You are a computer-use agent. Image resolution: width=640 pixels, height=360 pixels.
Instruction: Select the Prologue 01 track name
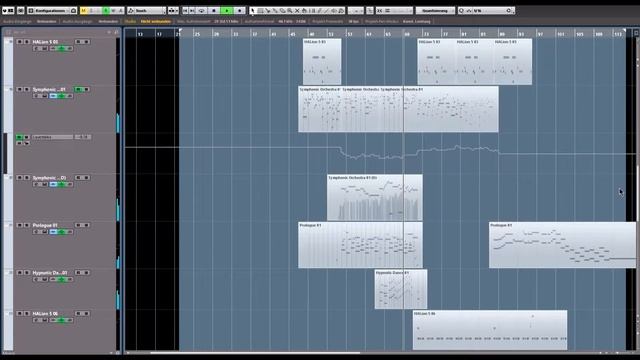tap(45, 225)
